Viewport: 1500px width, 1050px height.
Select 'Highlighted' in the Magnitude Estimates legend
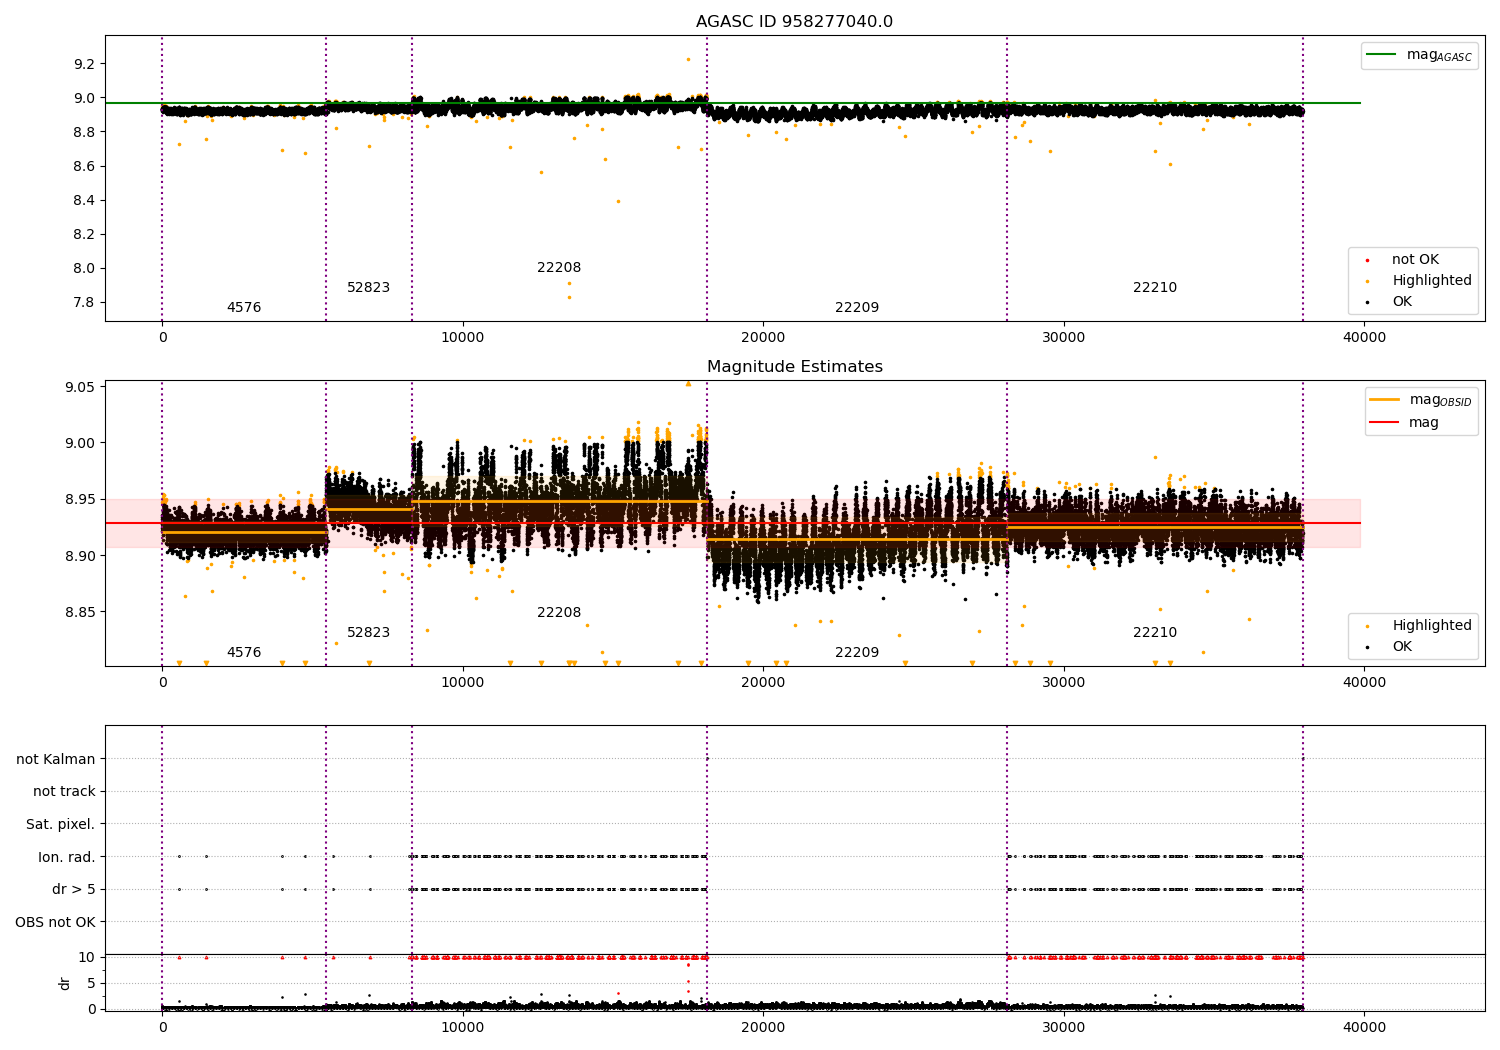[x=1431, y=626]
